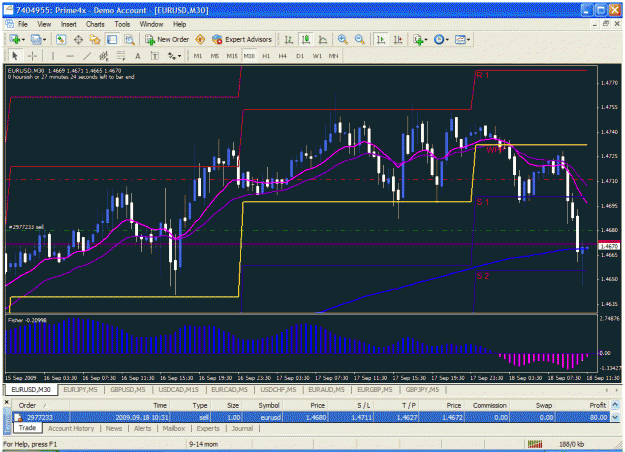Screen dimensions: 625x452
Task: Switch timeframe to MN
Action: (x=334, y=56)
